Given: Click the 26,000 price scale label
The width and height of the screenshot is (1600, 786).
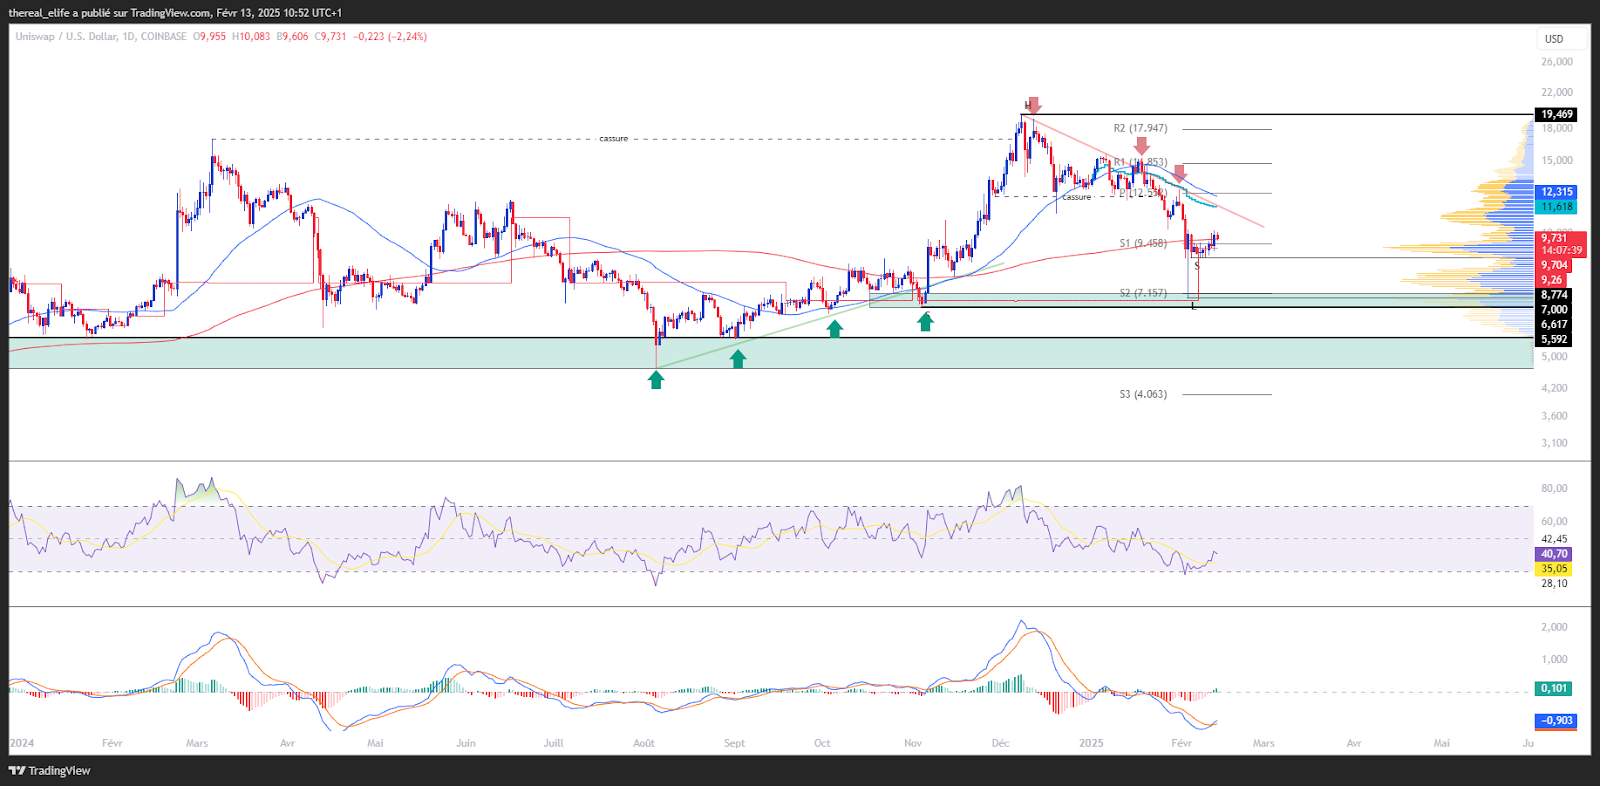Looking at the screenshot, I should coord(1557,62).
